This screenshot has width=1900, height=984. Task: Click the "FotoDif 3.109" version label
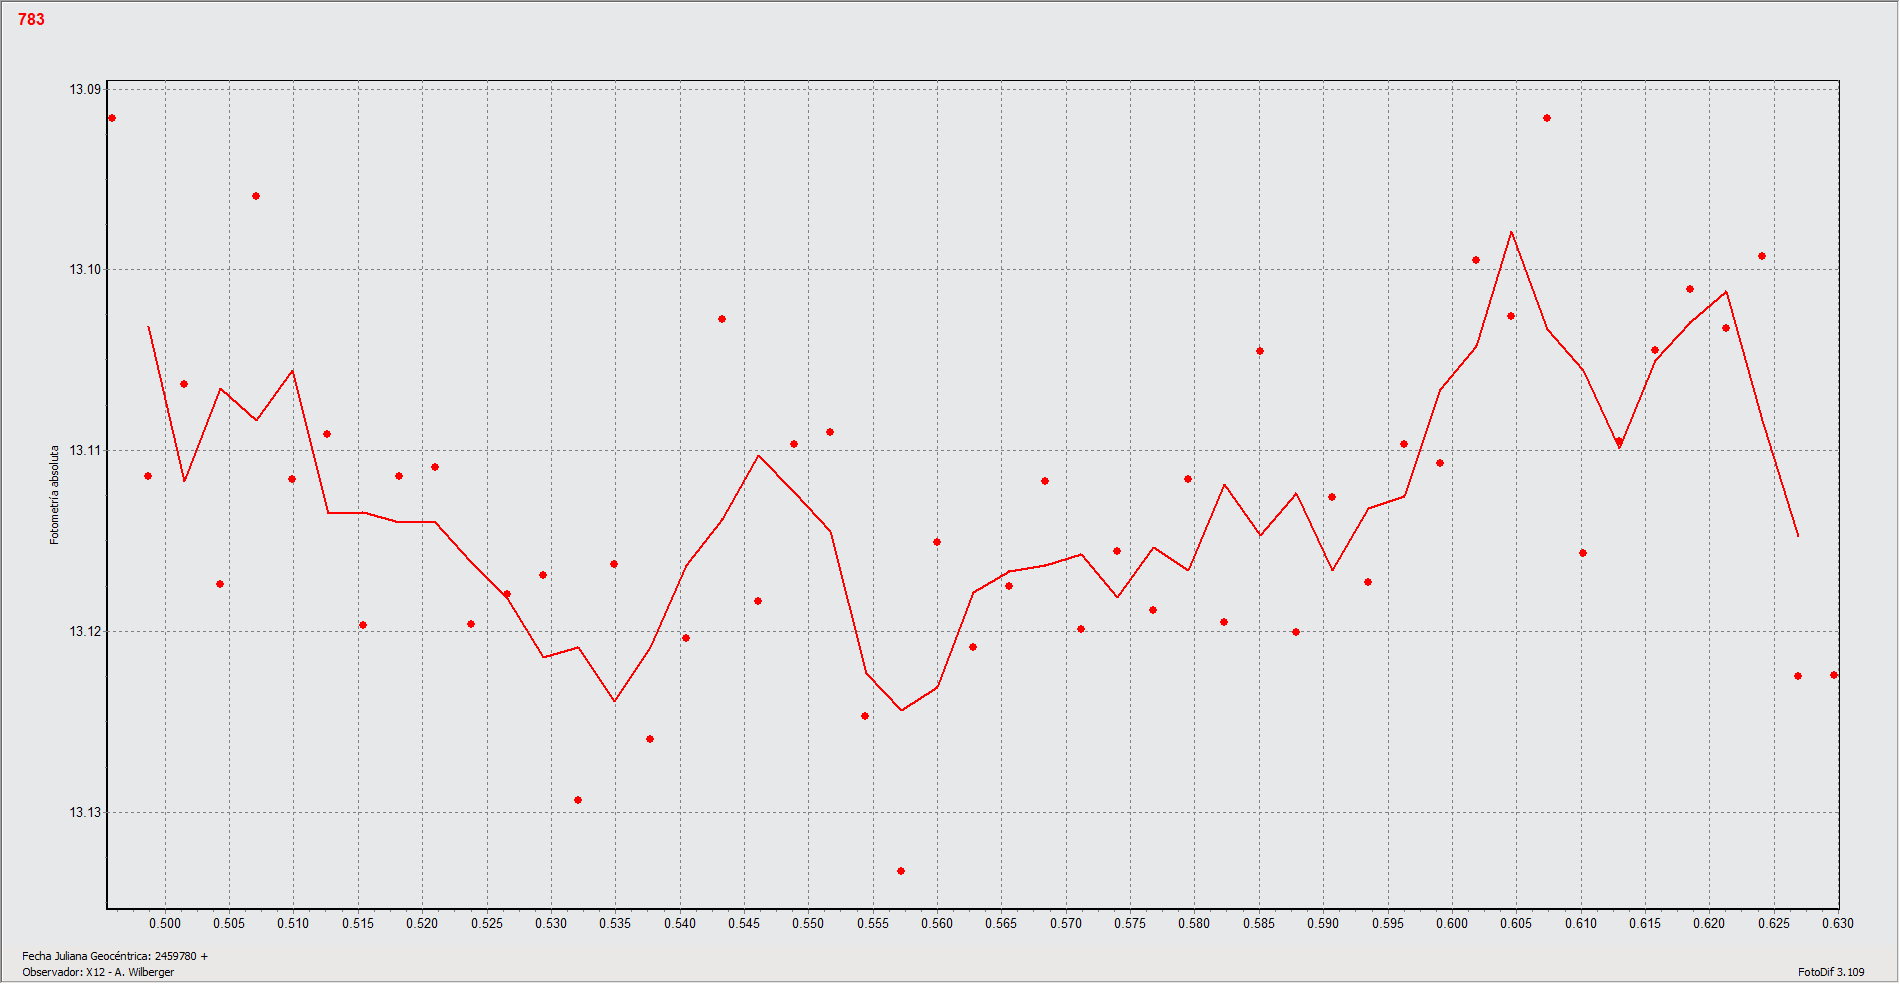click(1830, 972)
